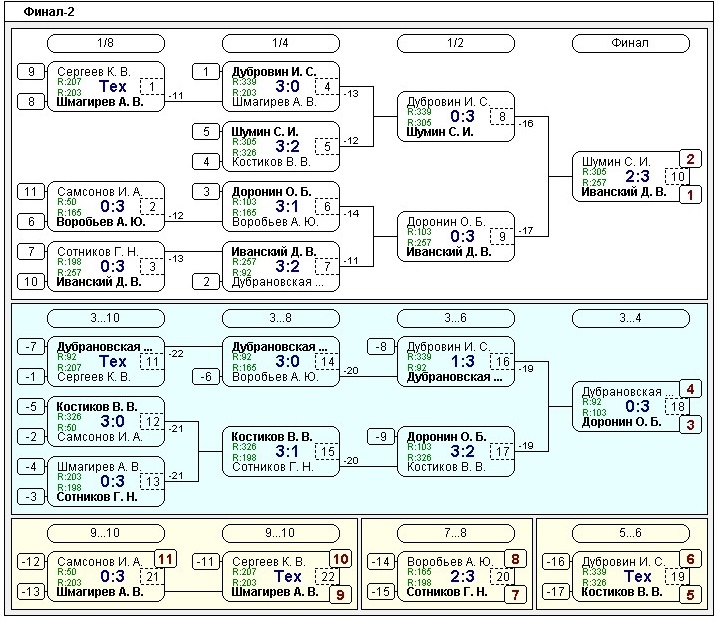Image resolution: width=719 pixels, height=621 pixels.
Task: Click the 1/2 semifinal round header
Action: point(455,43)
